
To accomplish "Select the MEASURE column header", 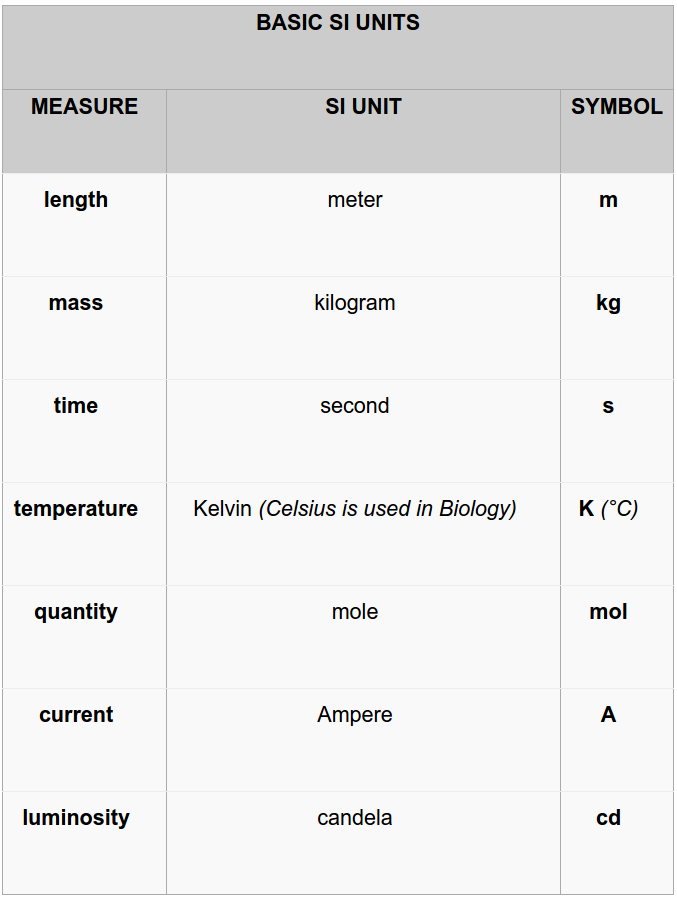I will click(84, 107).
